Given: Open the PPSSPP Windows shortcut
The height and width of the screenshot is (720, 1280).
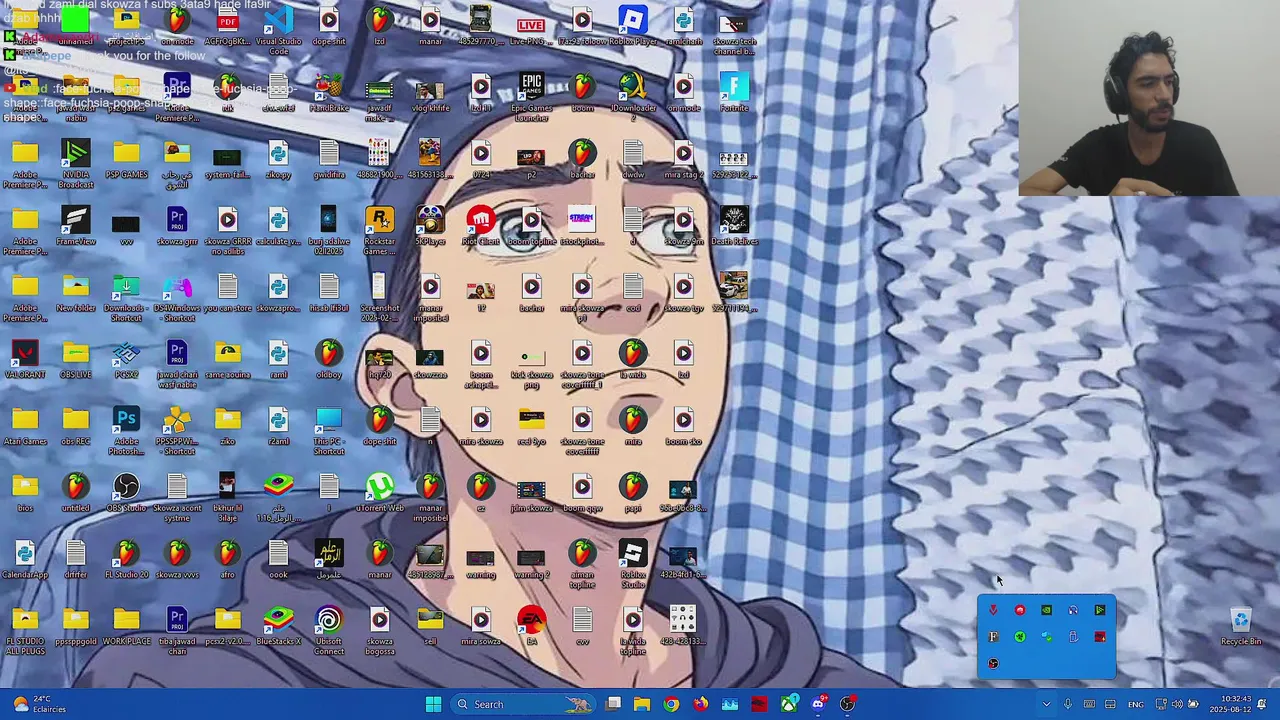Looking at the screenshot, I should click(177, 430).
